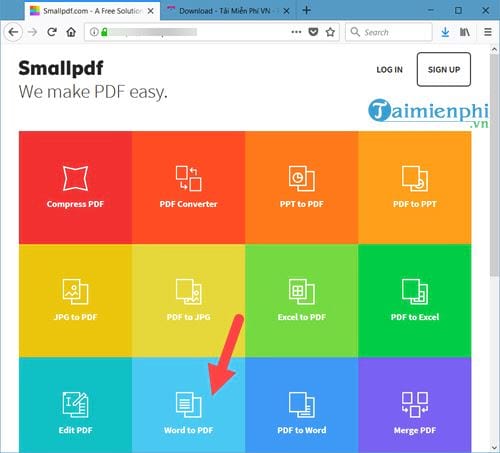Bookmark this page with the star
This screenshot has height=453, width=500.
(330, 32)
